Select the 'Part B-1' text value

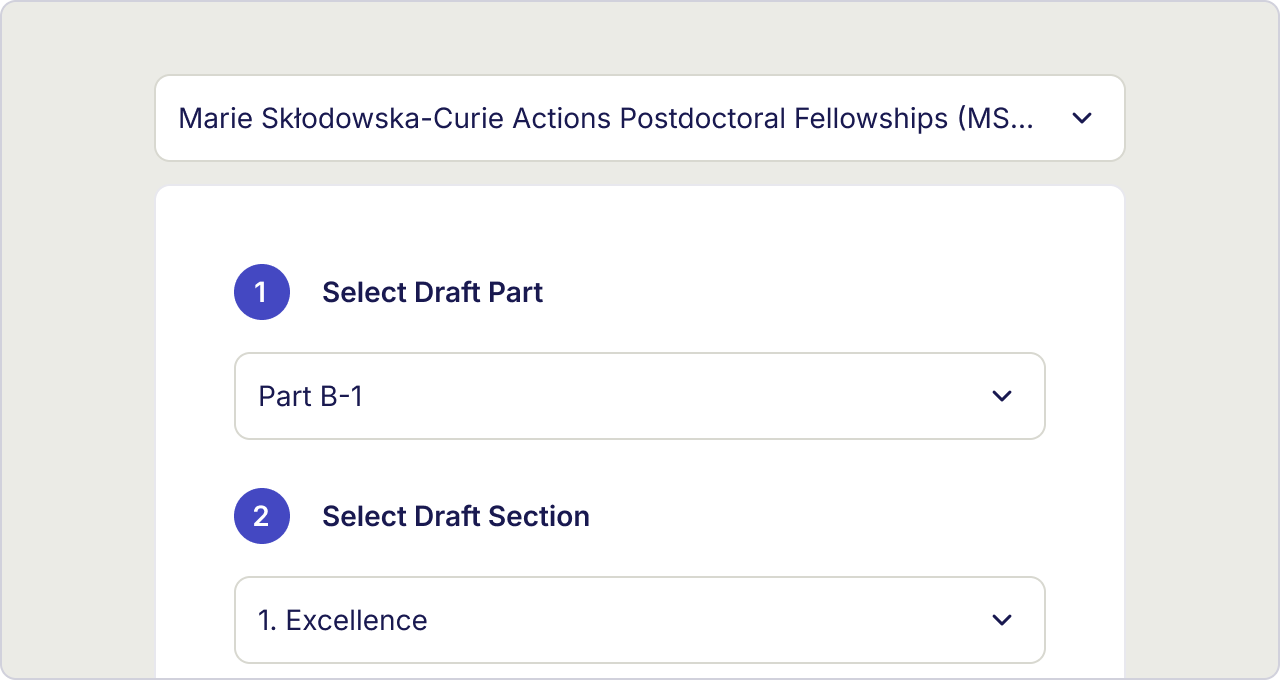pyautogui.click(x=311, y=396)
